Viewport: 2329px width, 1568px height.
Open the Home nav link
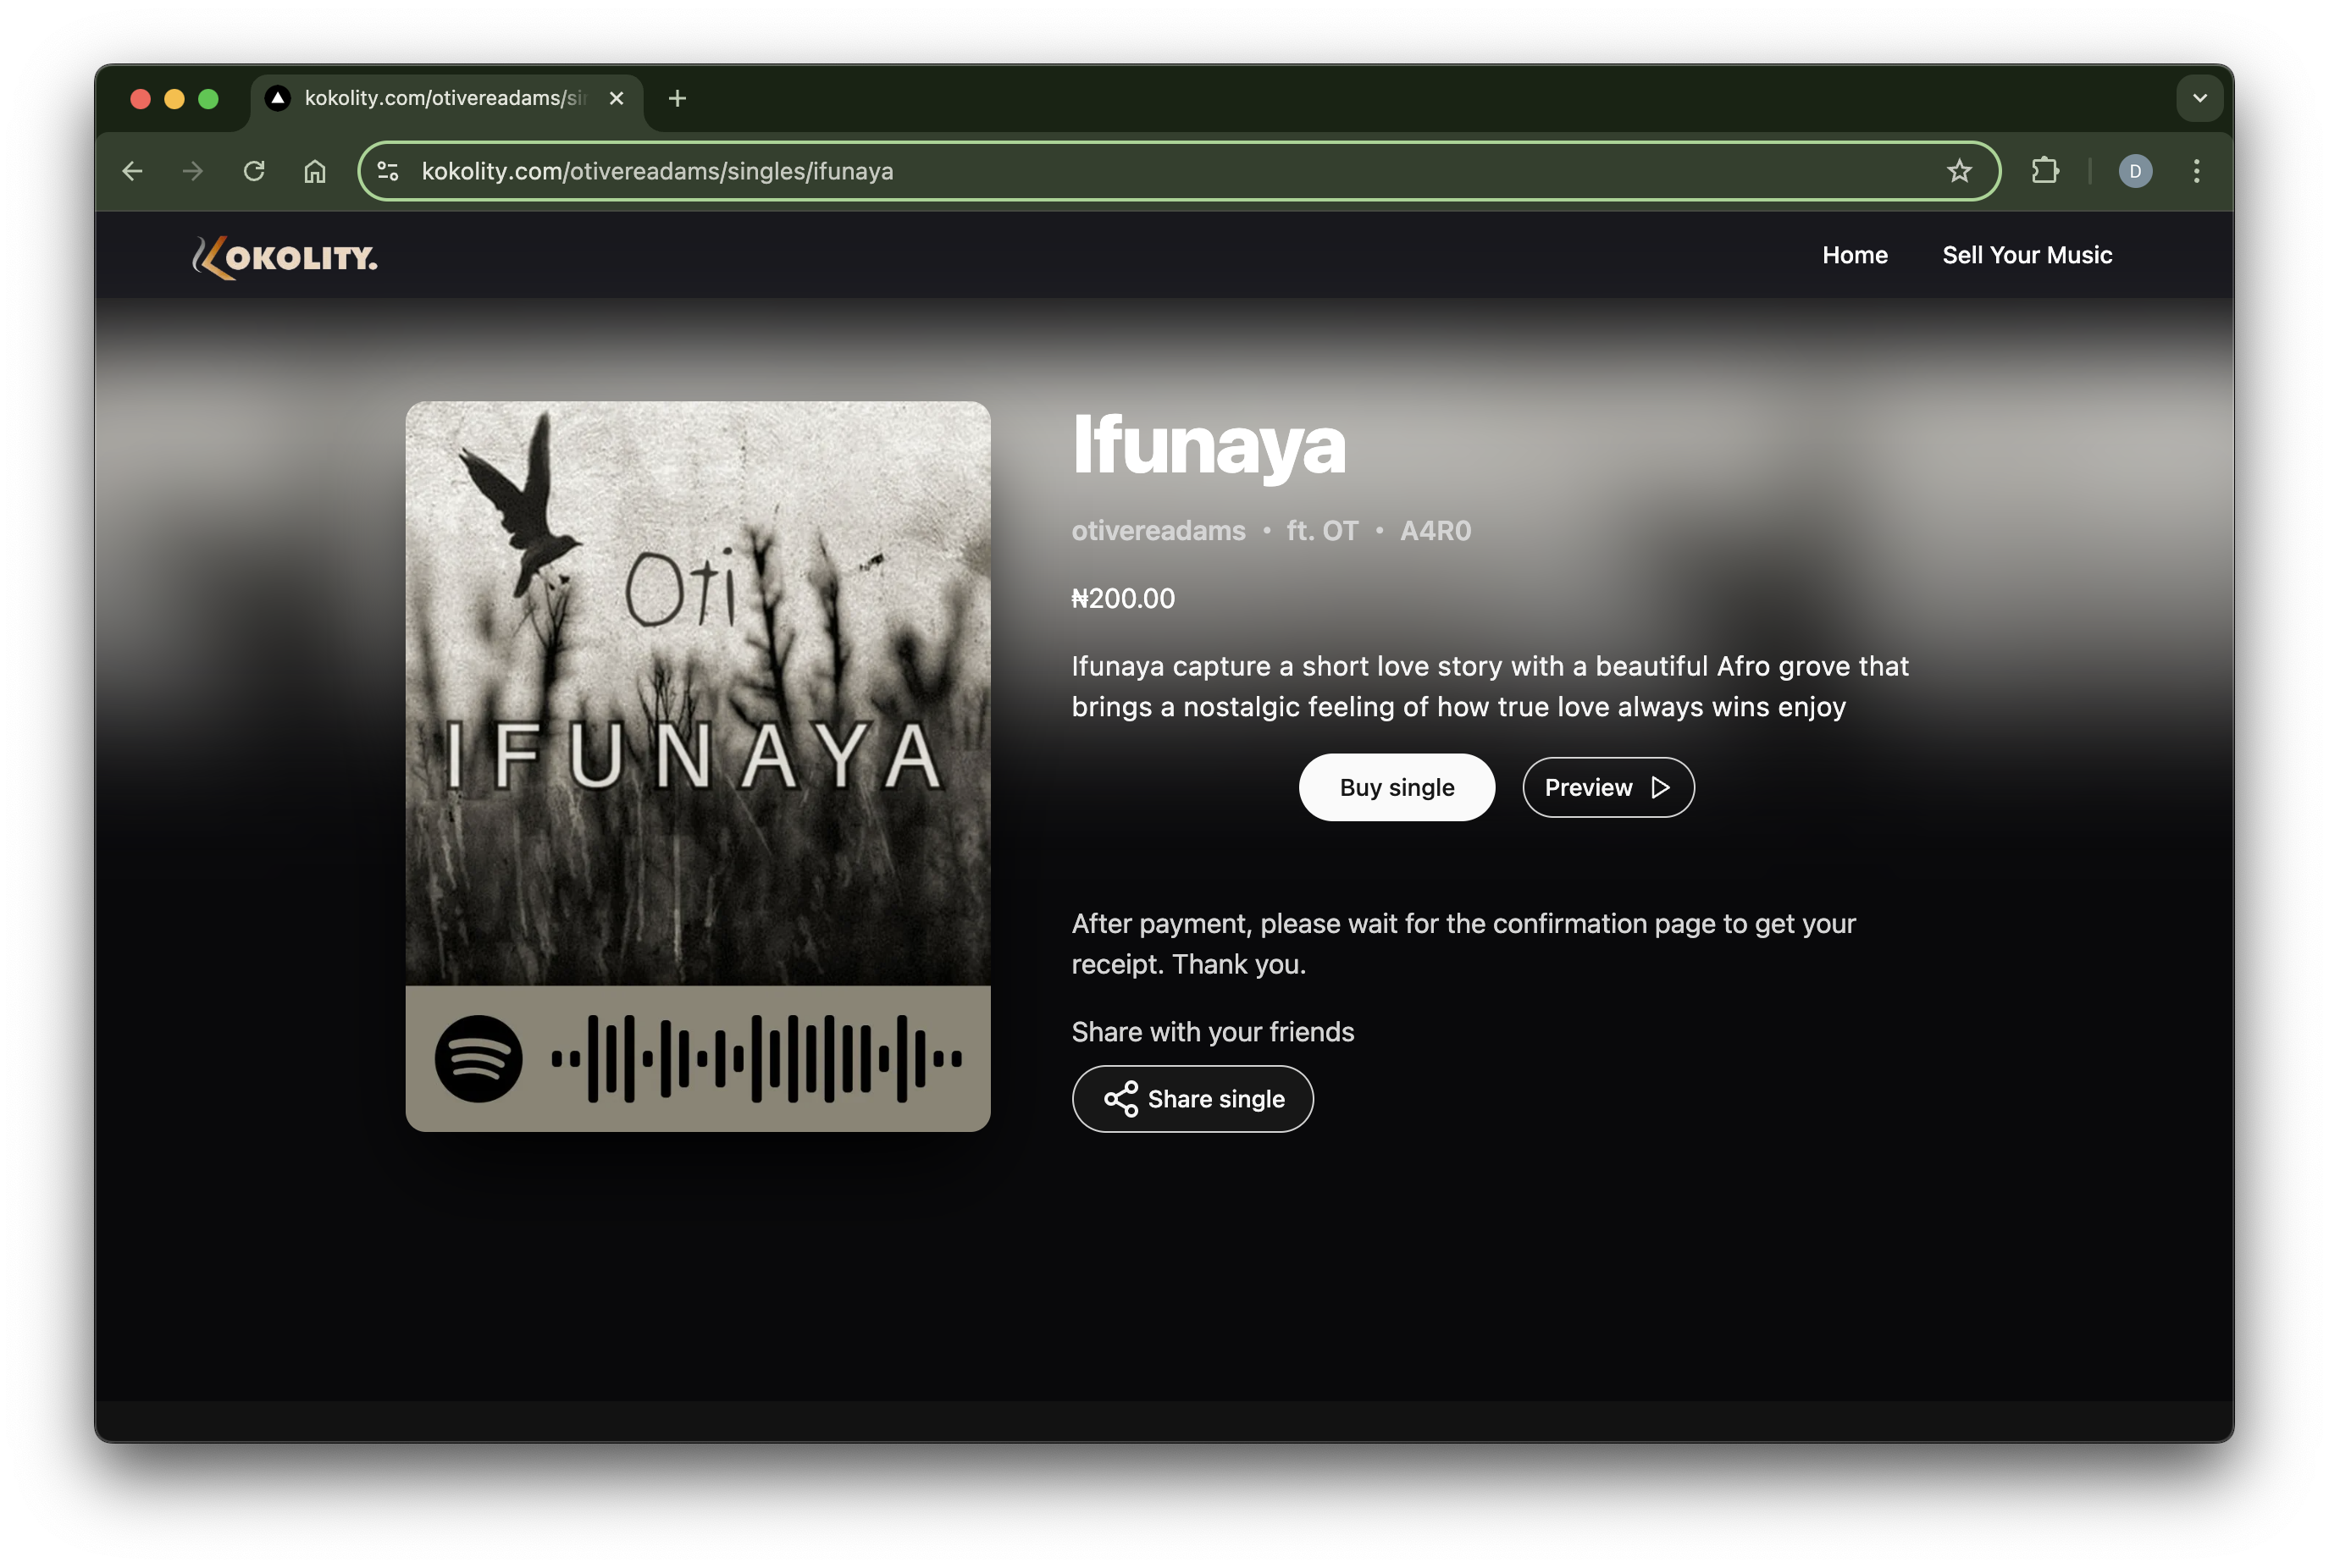point(1854,255)
